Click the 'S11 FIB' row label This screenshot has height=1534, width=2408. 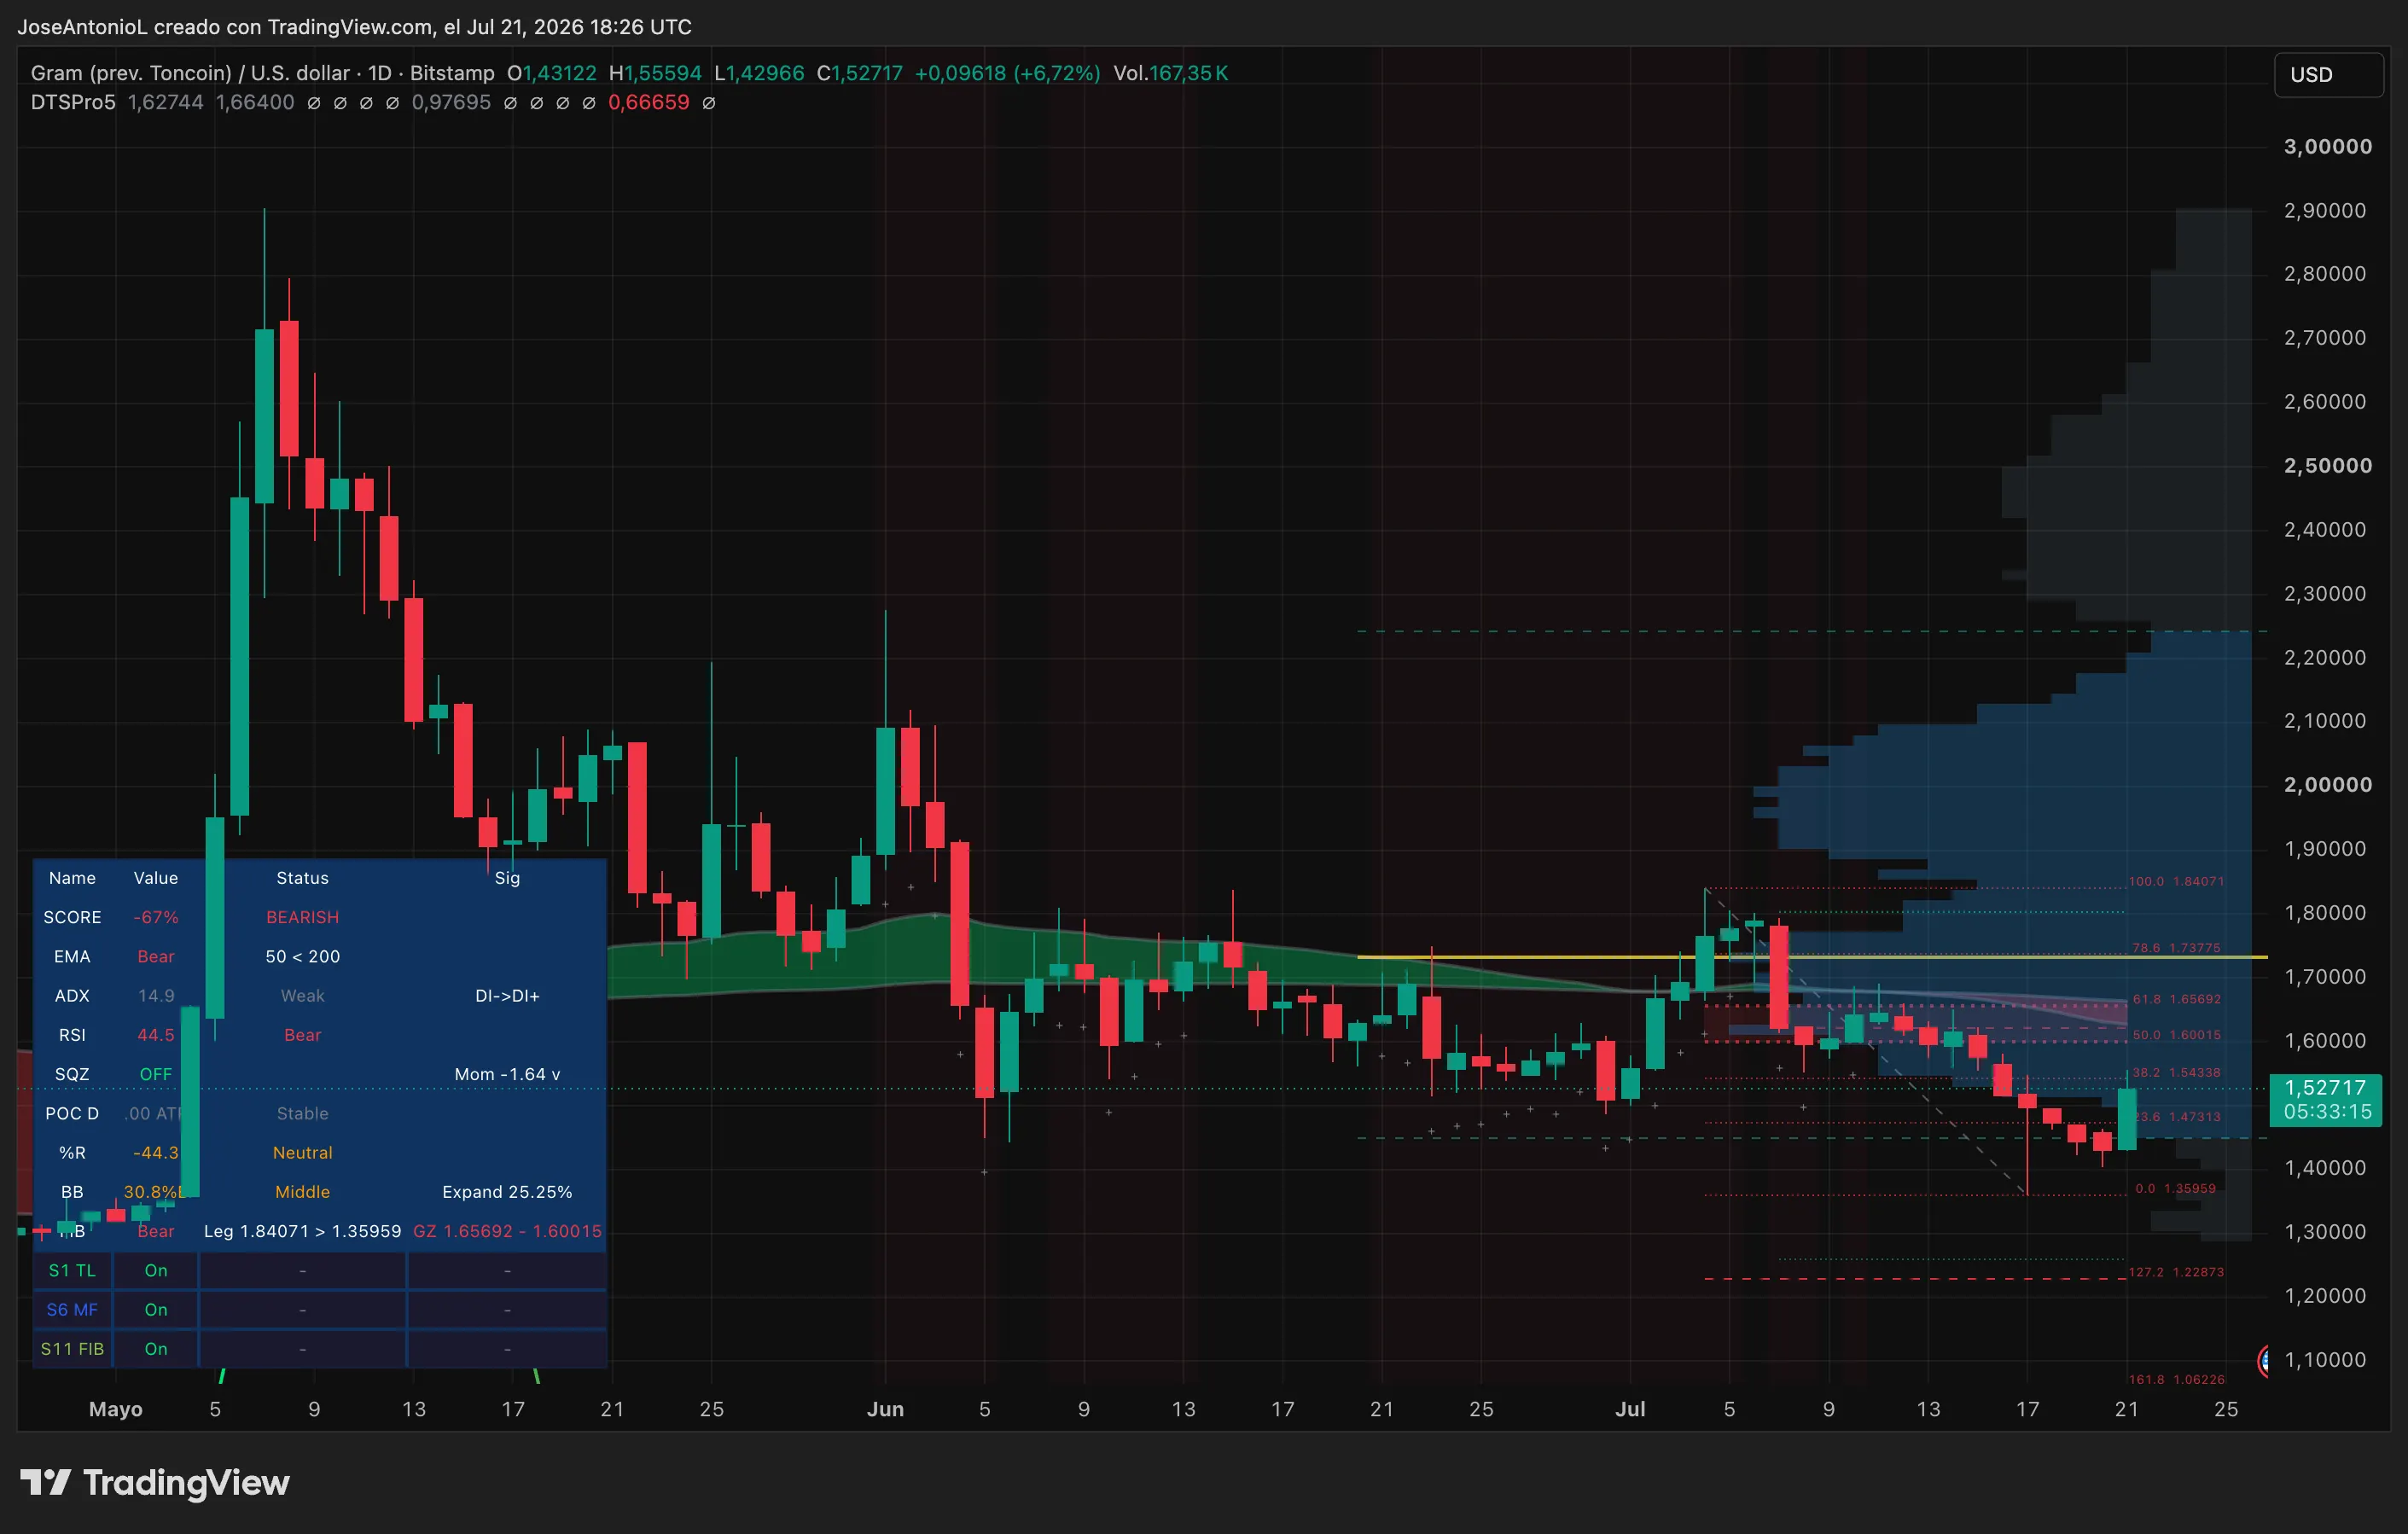[x=72, y=1348]
